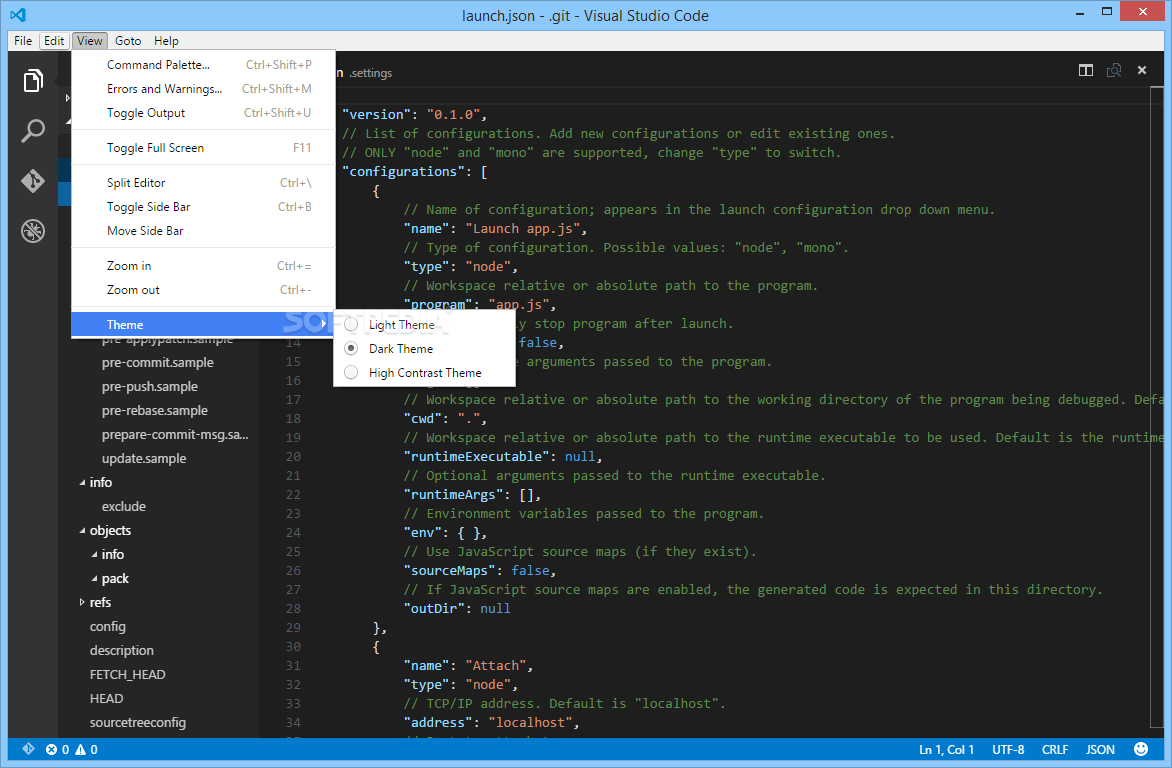Open pre-commit.sample file
This screenshot has height=768, width=1172.
158,363
